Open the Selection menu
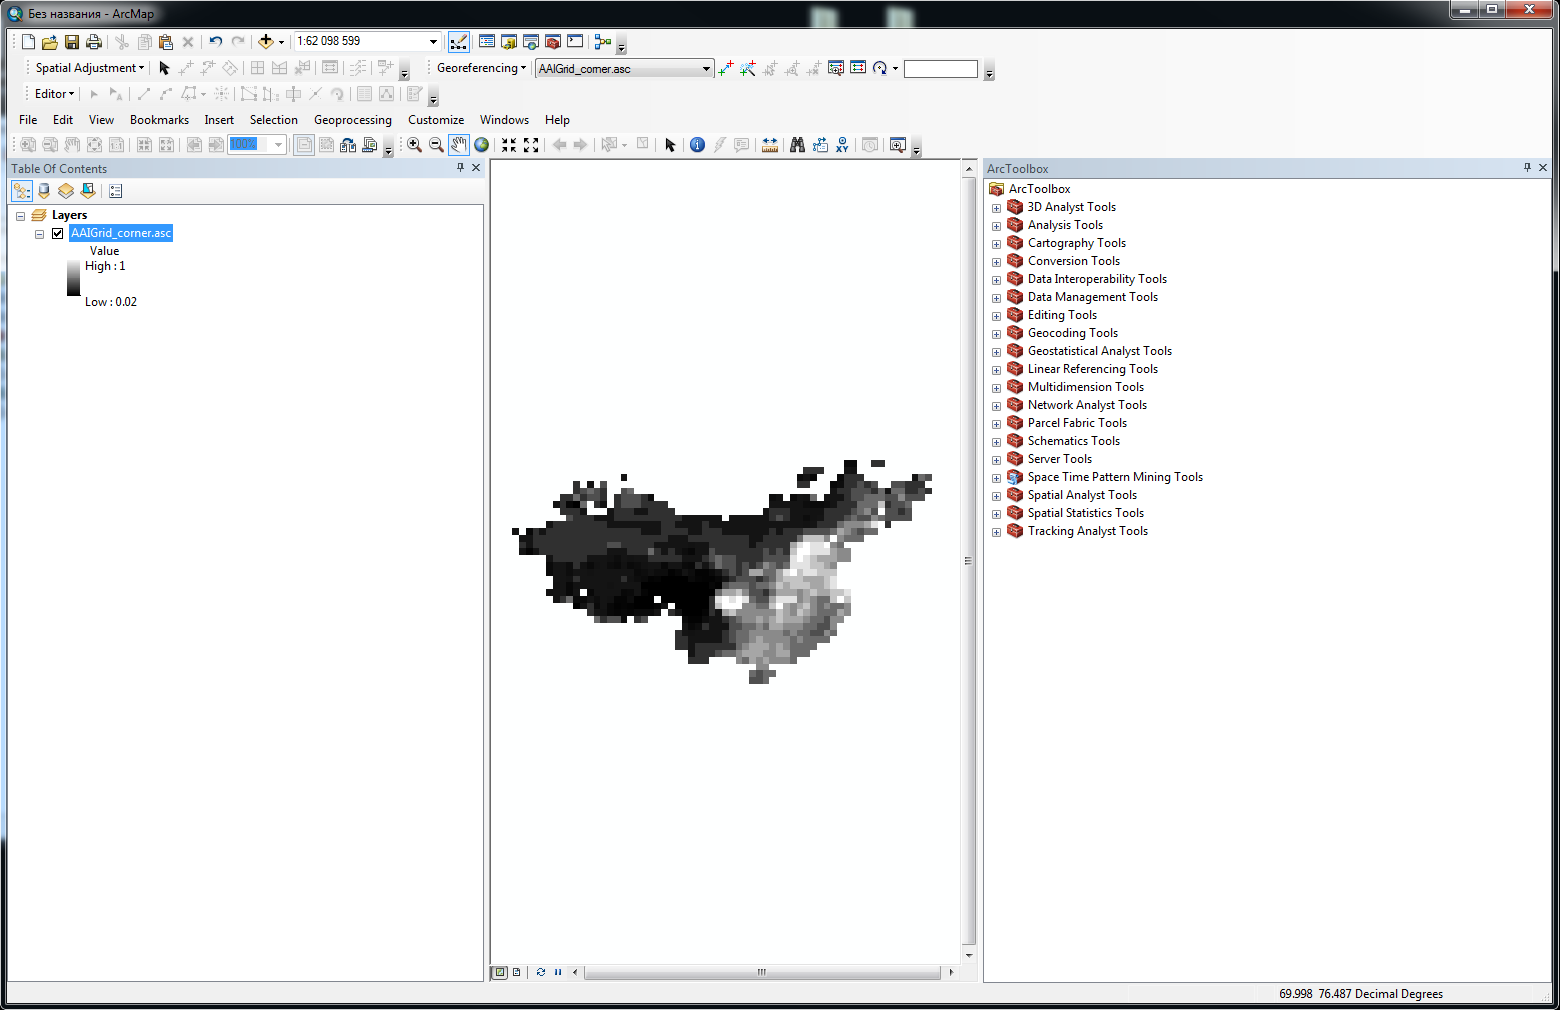The height and width of the screenshot is (1010, 1560). tap(273, 119)
